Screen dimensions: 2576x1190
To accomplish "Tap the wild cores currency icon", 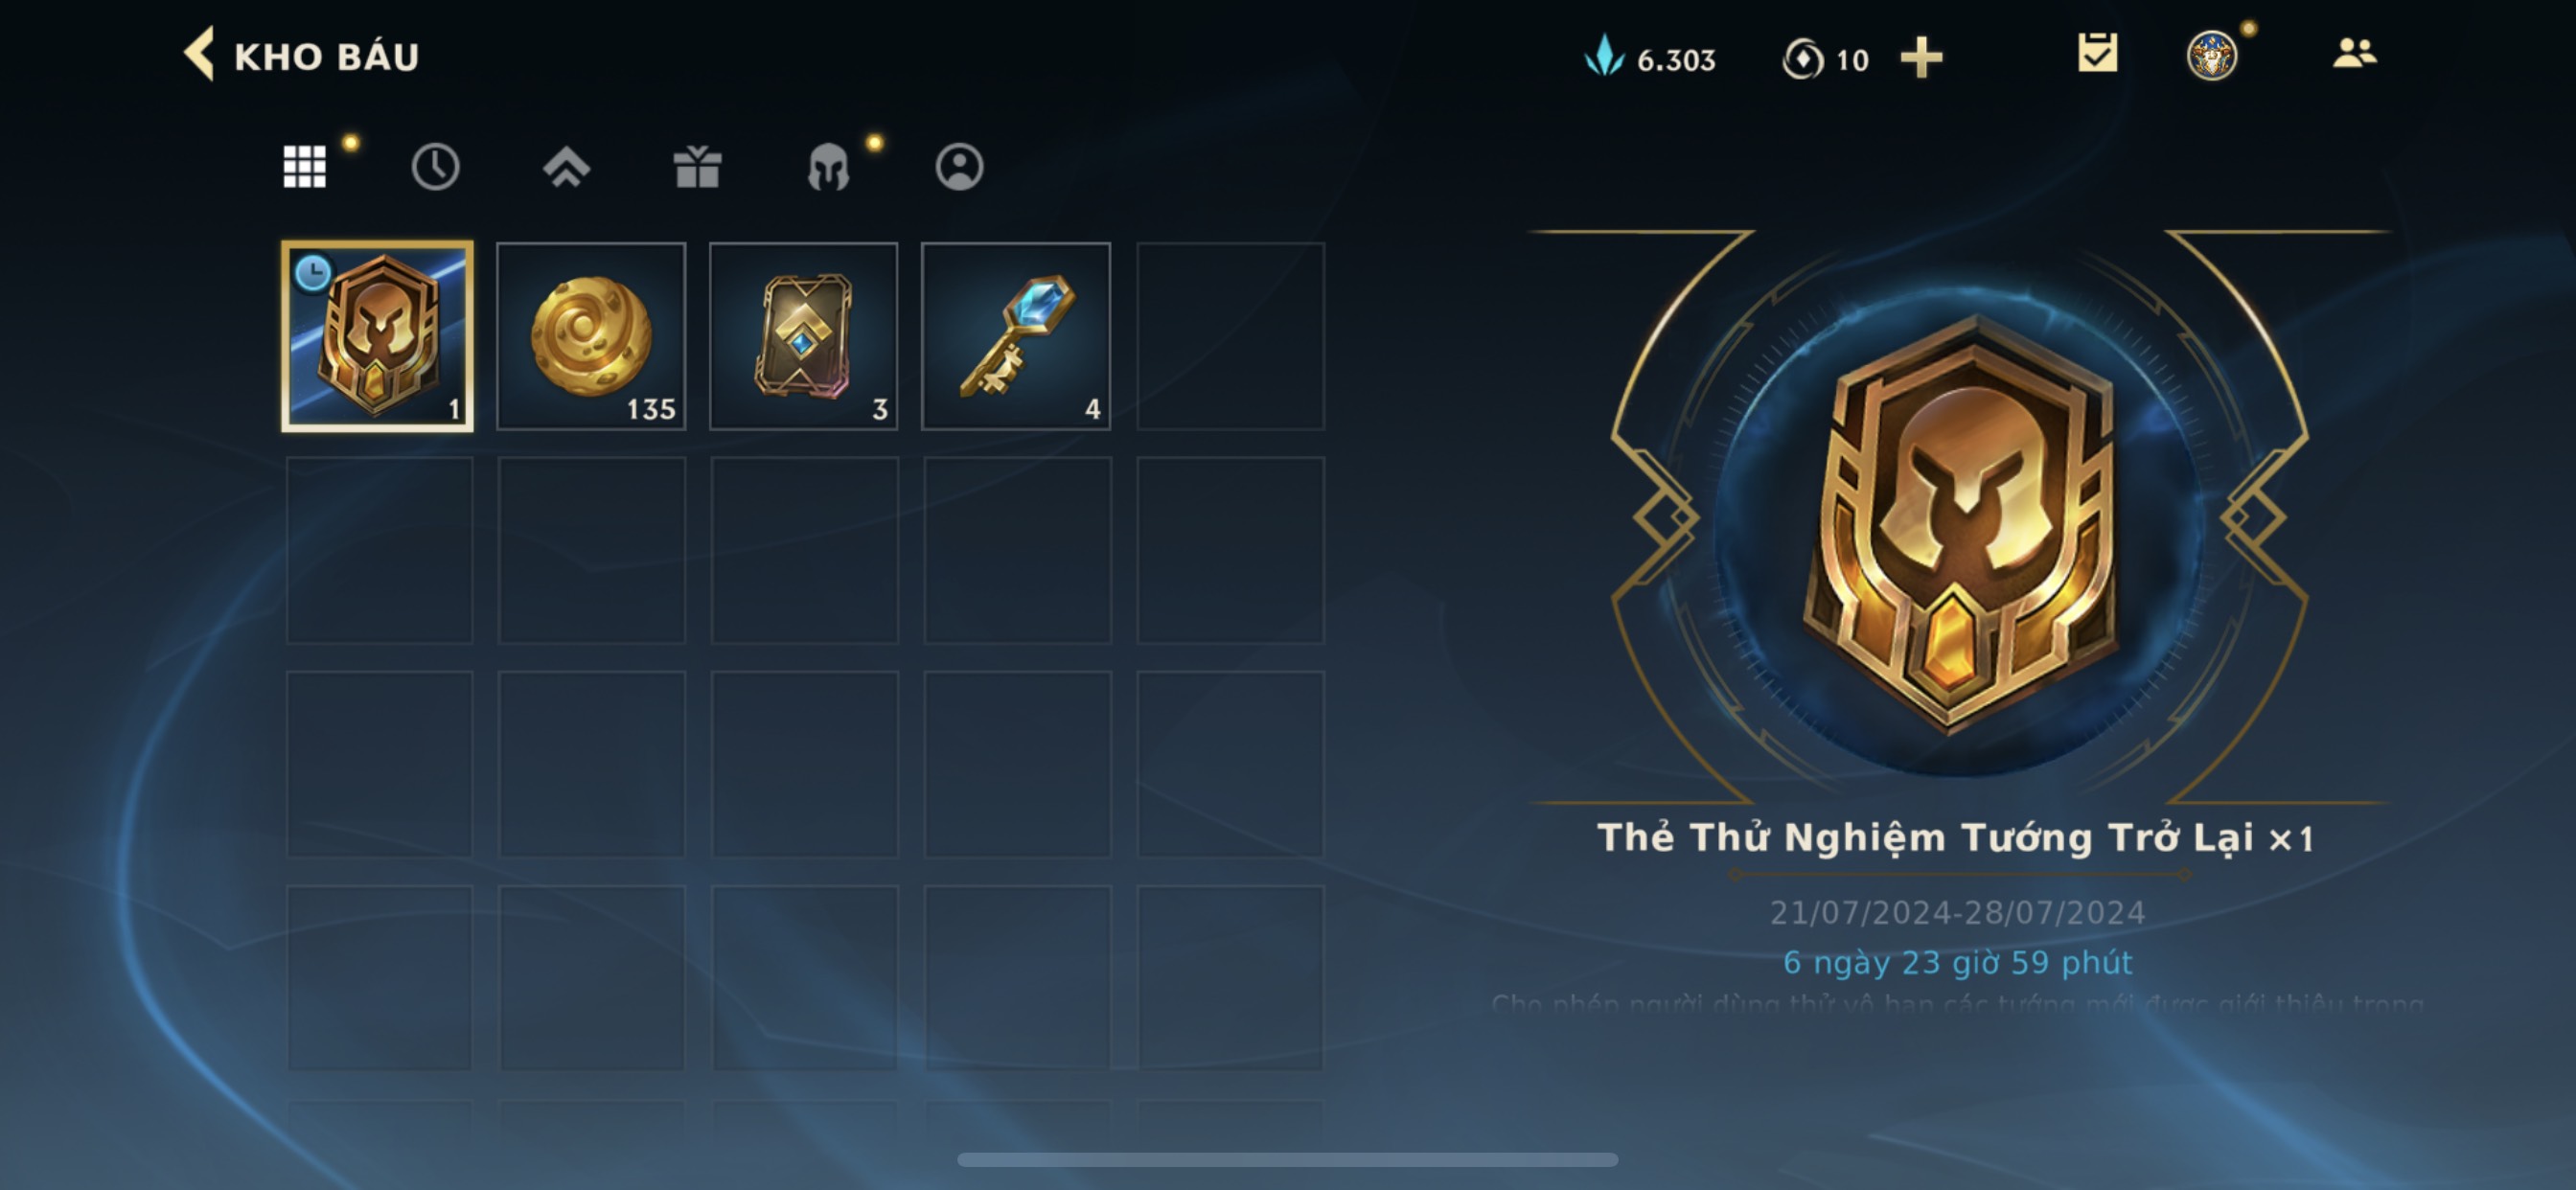I will 1803,59.
